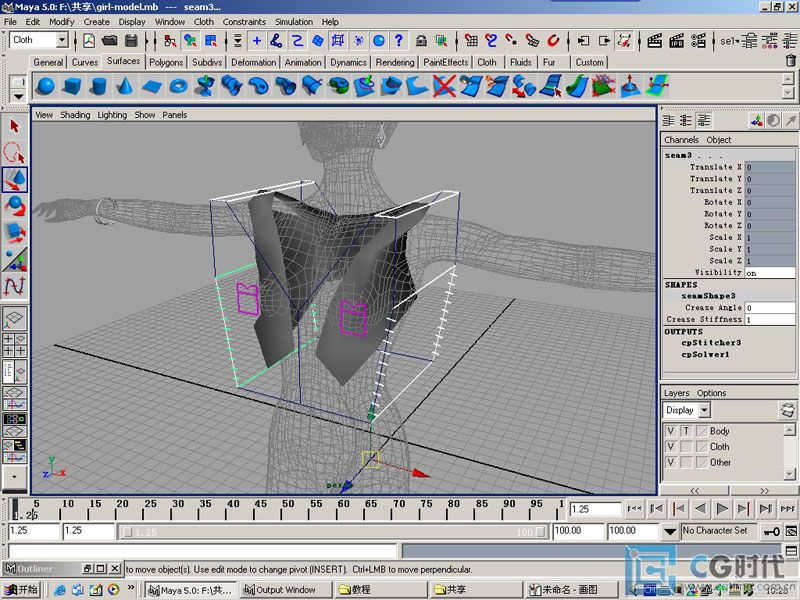The height and width of the screenshot is (600, 800).
Task: Switch to the Polygons shelf tab
Action: click(x=166, y=62)
